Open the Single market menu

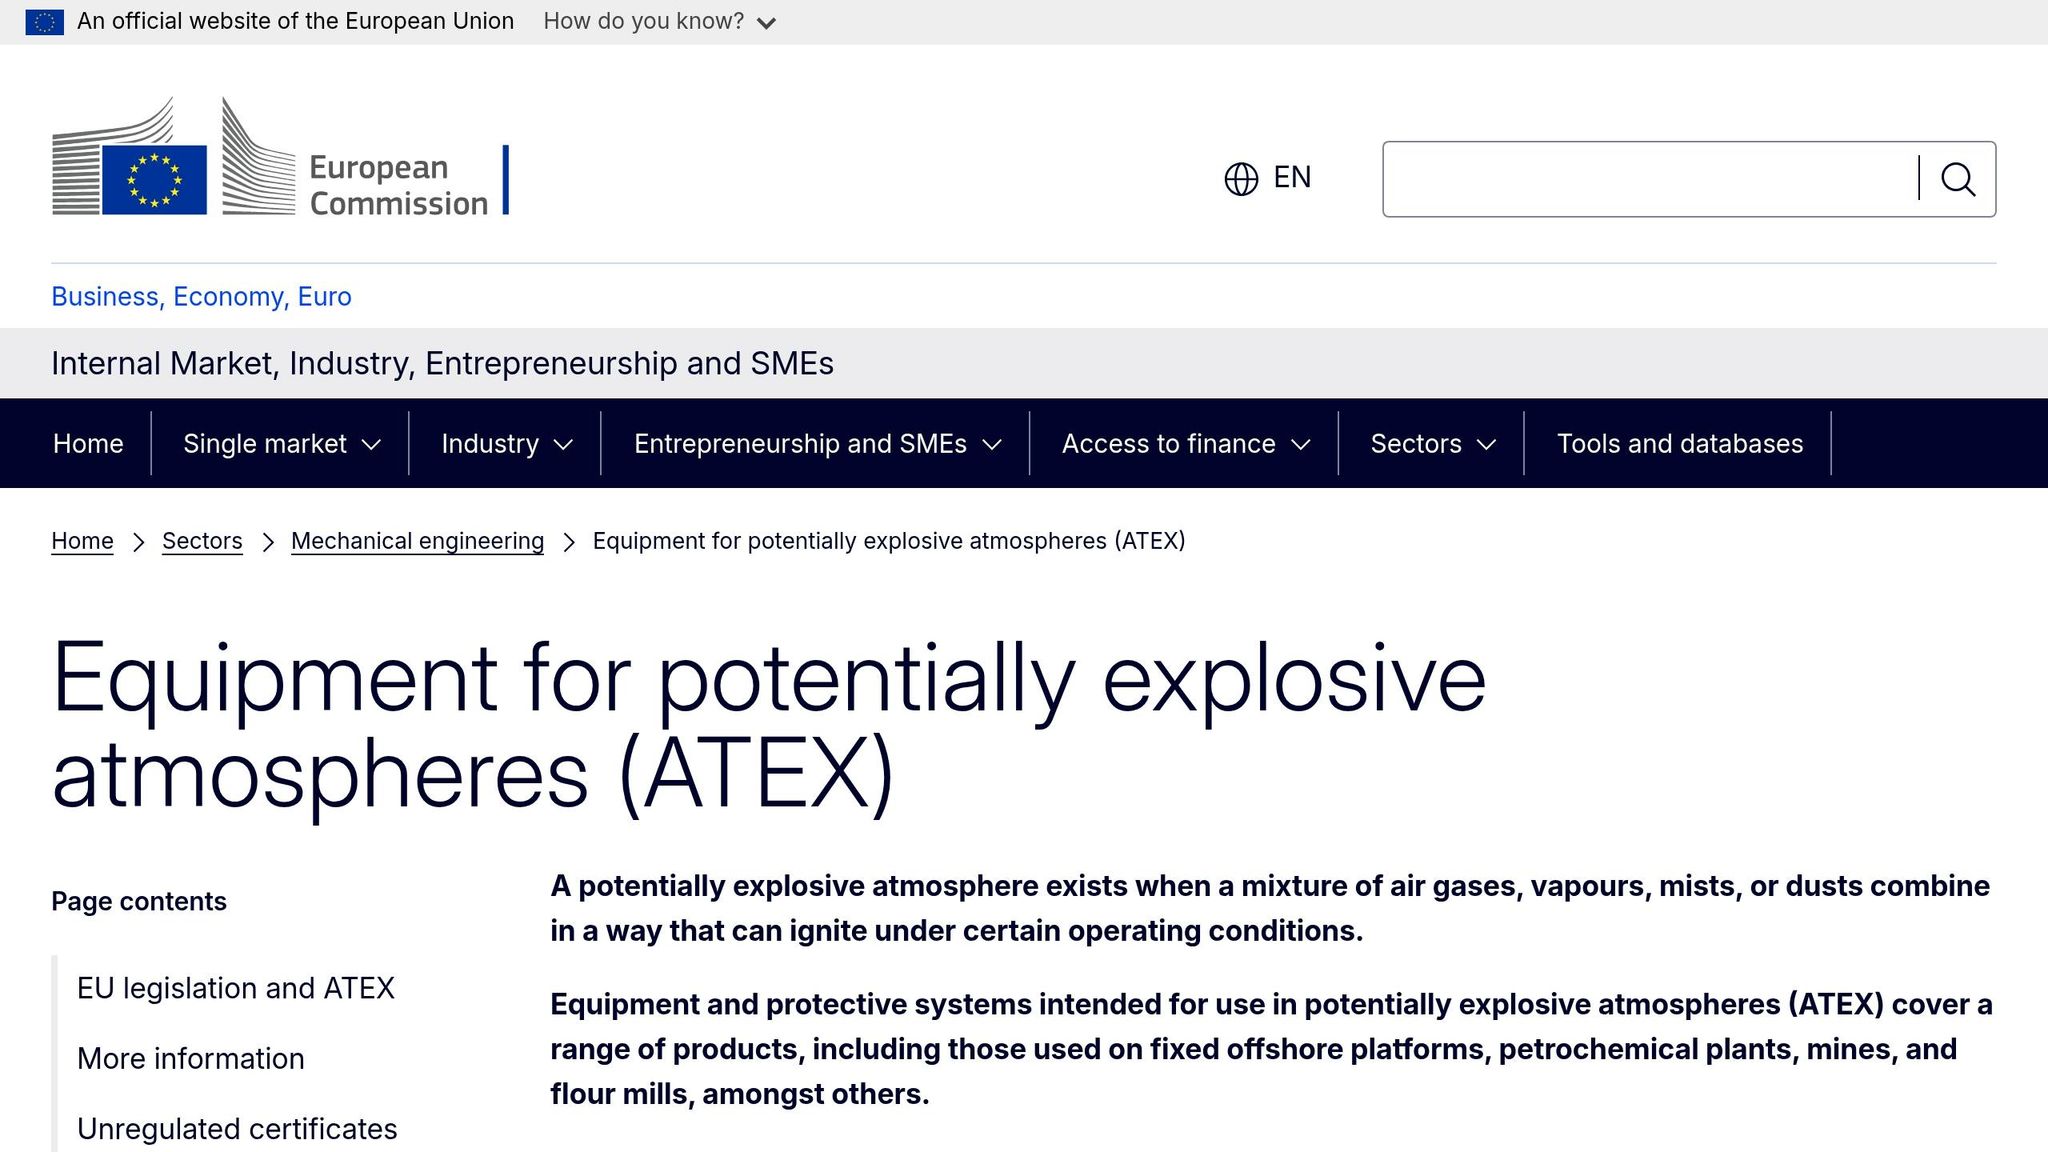point(265,443)
